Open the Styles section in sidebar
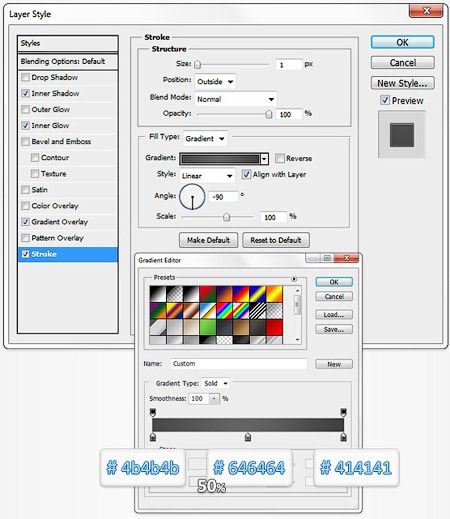450x519 pixels. click(68, 43)
